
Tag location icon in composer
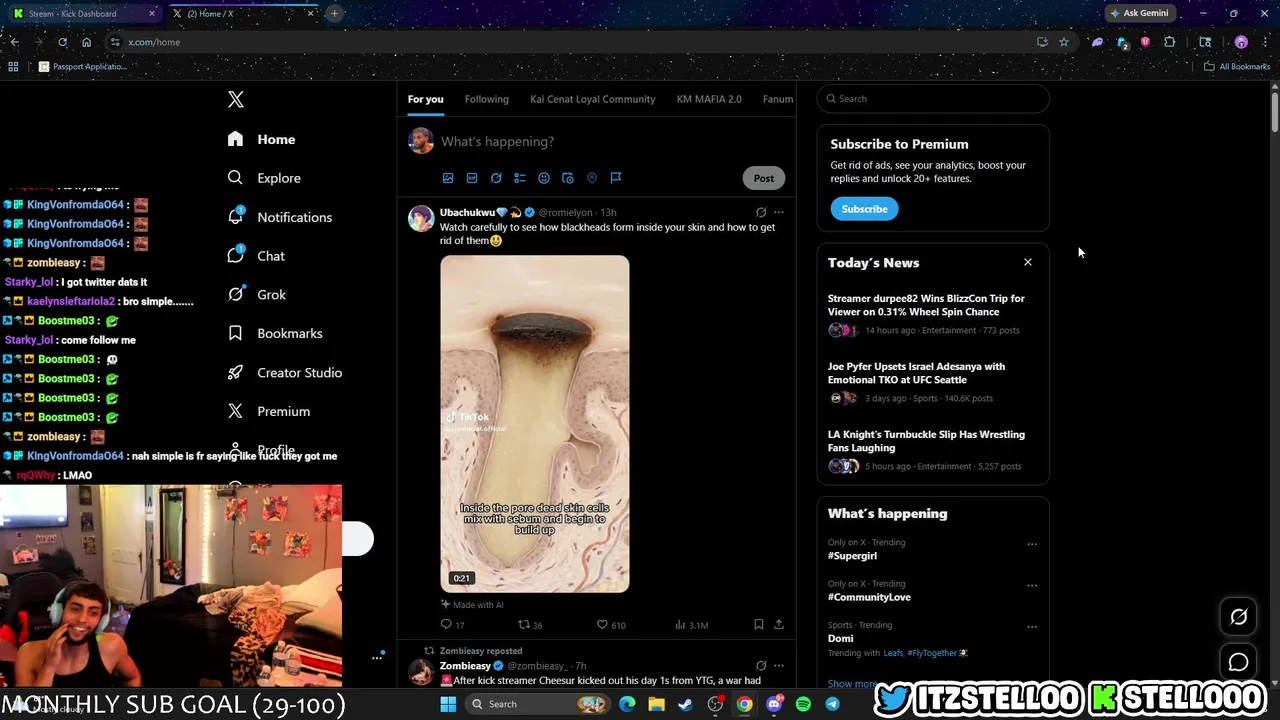[x=592, y=178]
